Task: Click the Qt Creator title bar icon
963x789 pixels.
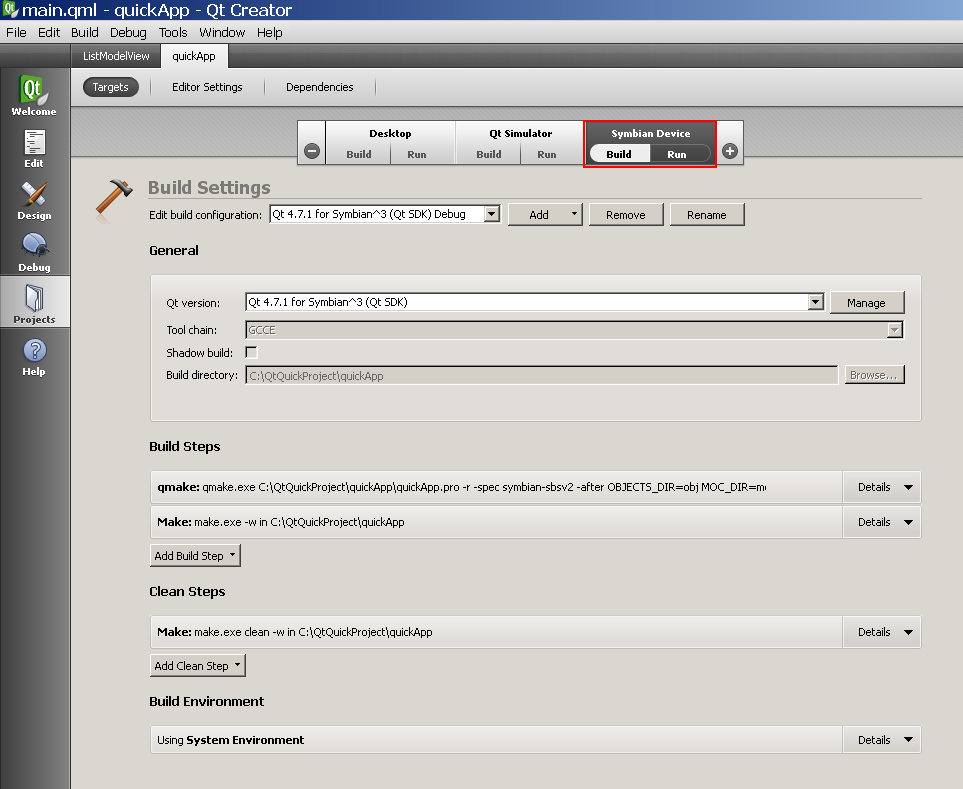Action: point(10,10)
